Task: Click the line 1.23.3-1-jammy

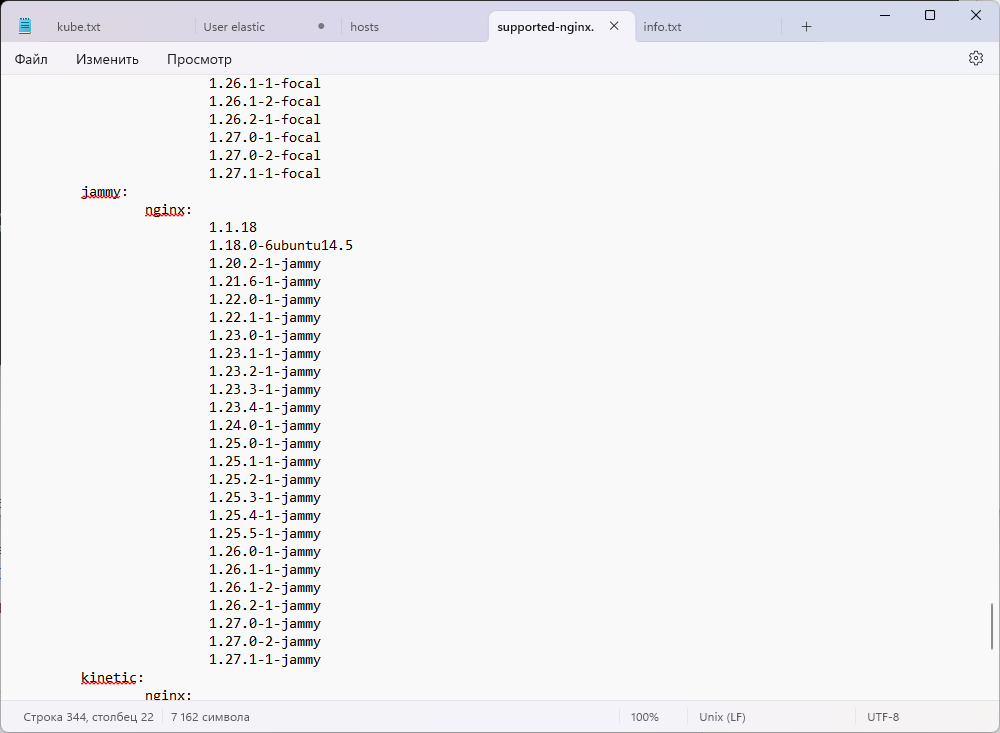Action: pos(265,389)
